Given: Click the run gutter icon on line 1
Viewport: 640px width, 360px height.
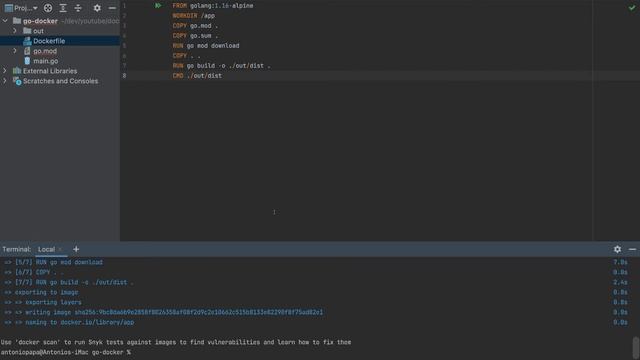Looking at the screenshot, I should [158, 6].
